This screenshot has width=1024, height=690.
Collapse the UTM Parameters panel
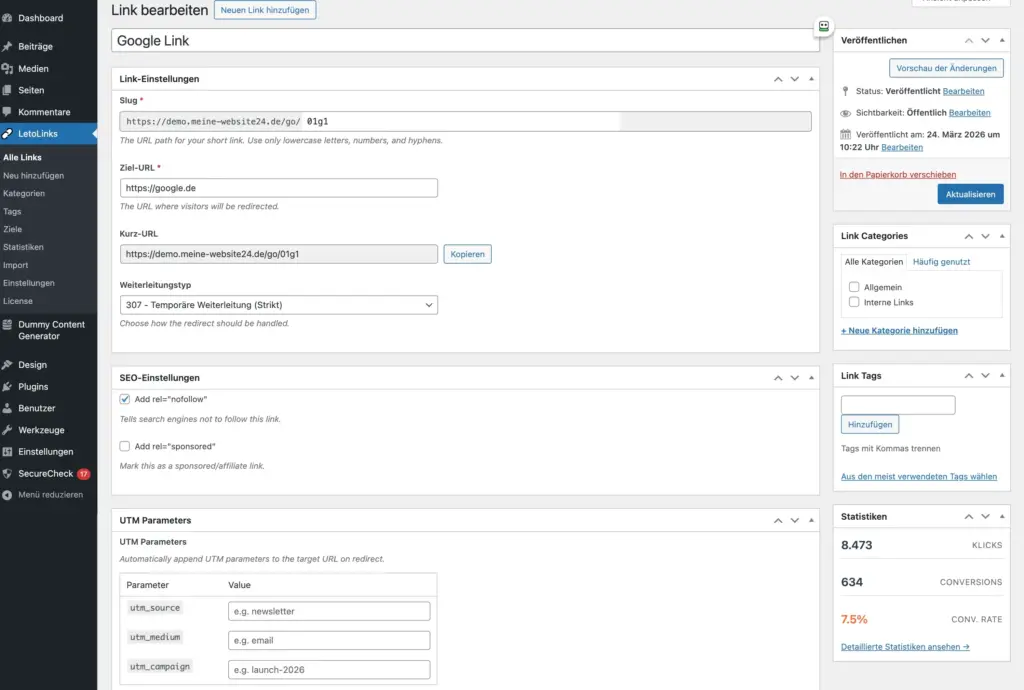pos(811,520)
